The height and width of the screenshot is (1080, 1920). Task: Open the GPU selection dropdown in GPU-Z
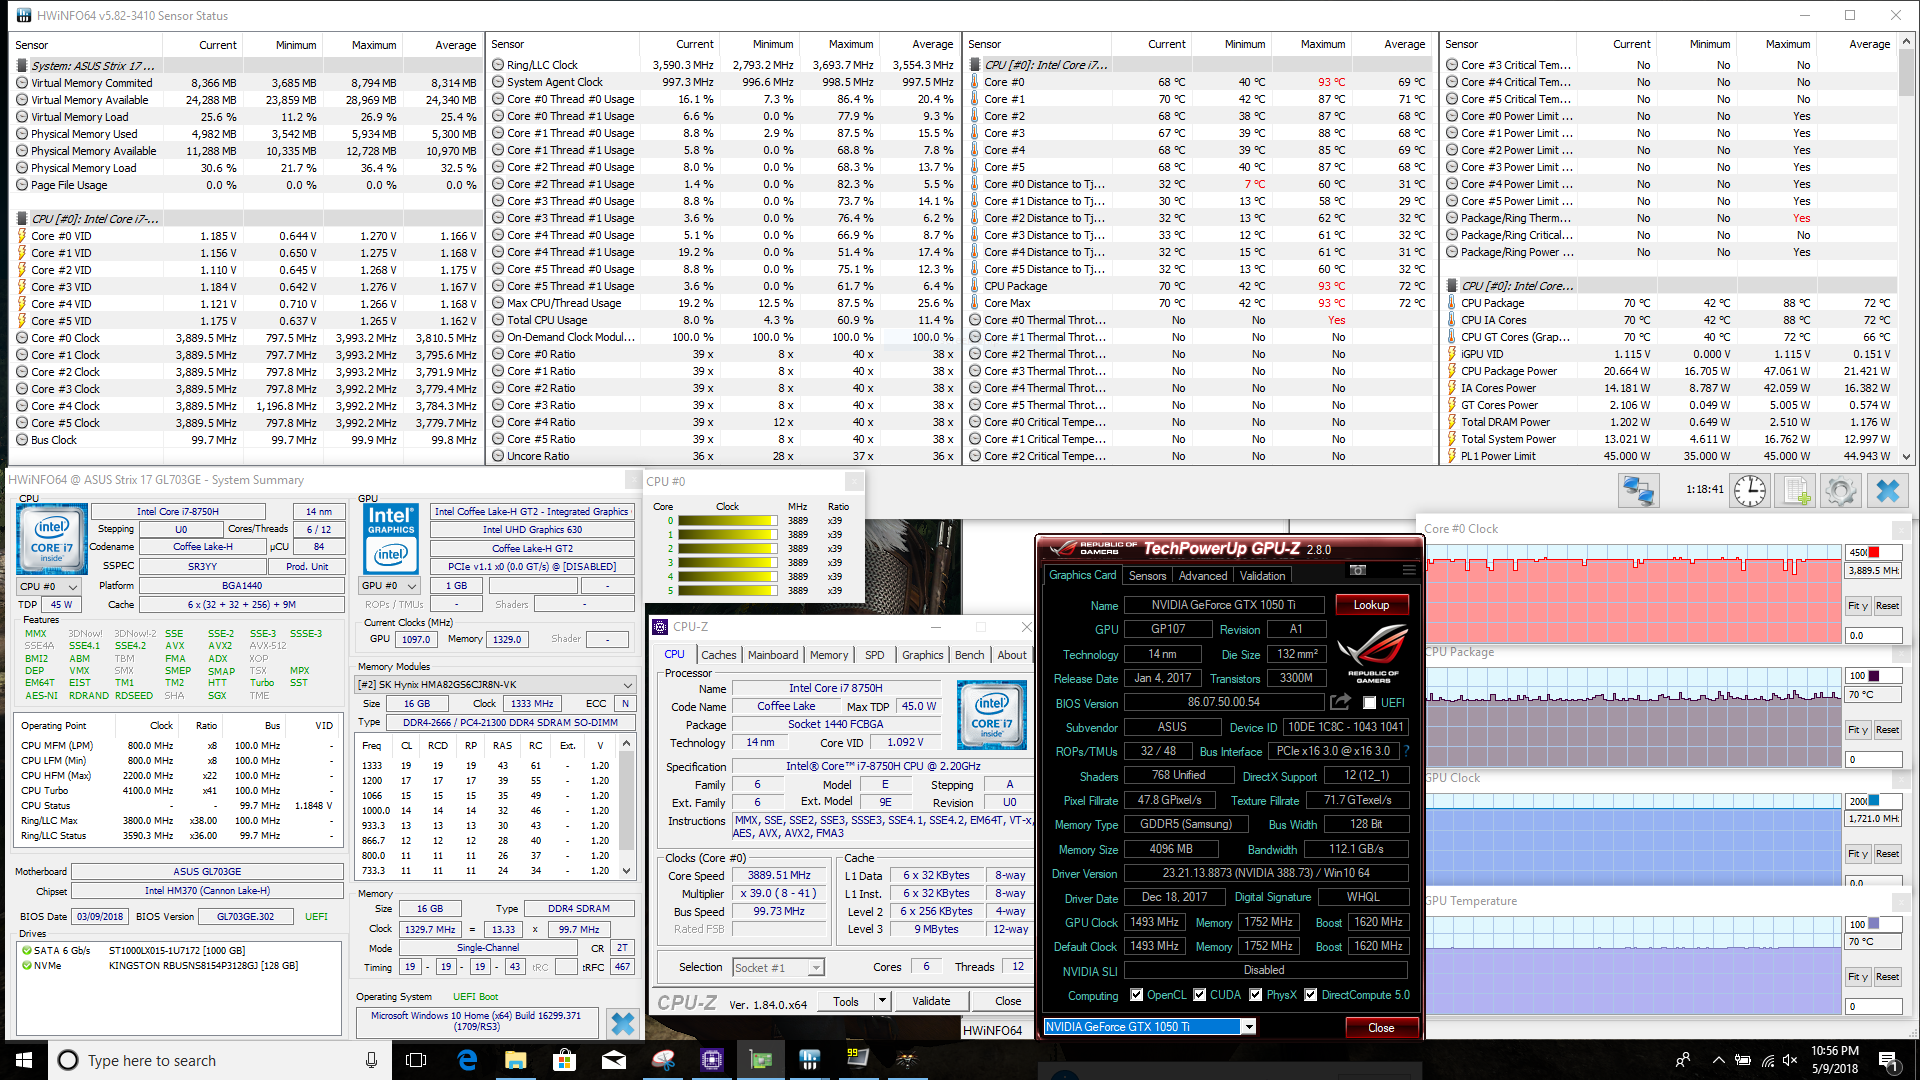1248,1027
